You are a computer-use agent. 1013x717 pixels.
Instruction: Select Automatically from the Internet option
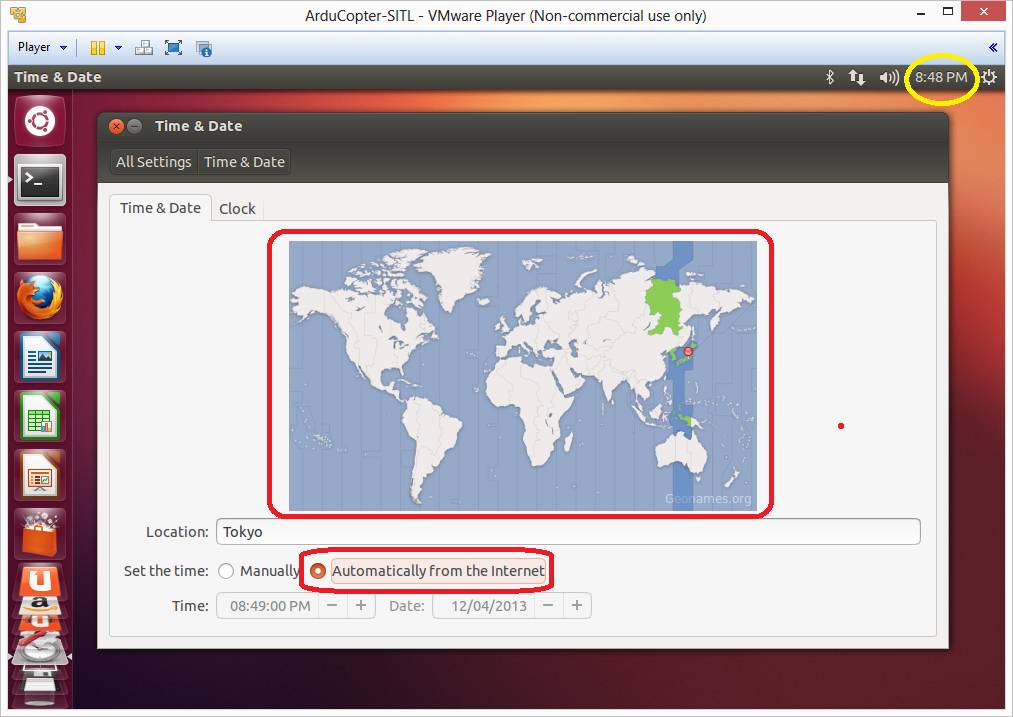pos(318,571)
